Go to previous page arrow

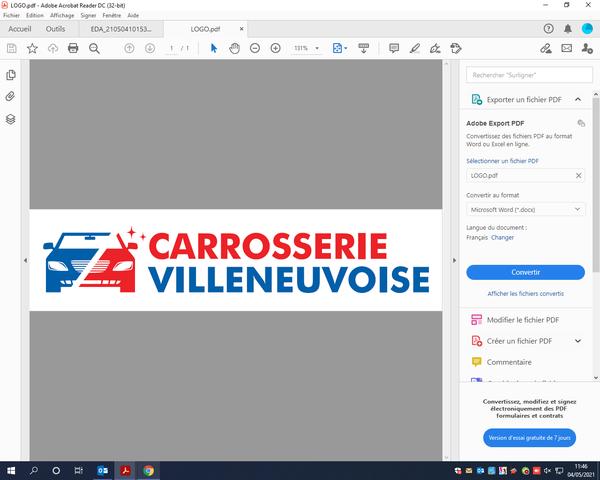129,48
